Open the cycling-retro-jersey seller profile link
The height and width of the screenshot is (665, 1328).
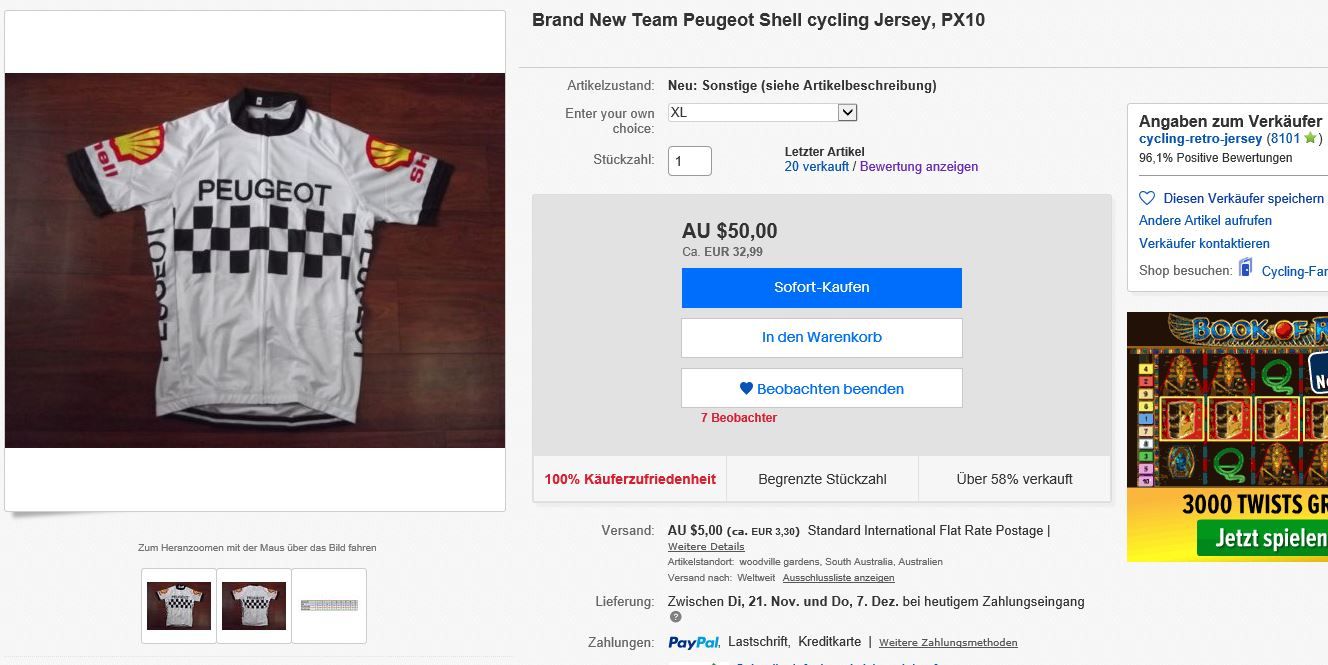1200,139
